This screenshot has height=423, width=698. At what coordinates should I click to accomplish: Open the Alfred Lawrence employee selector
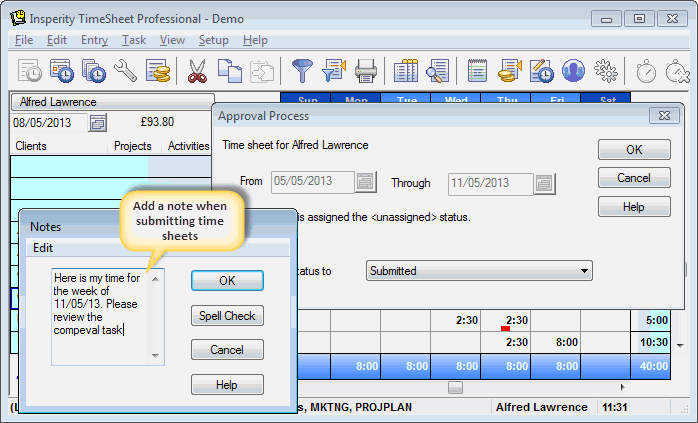(x=113, y=102)
